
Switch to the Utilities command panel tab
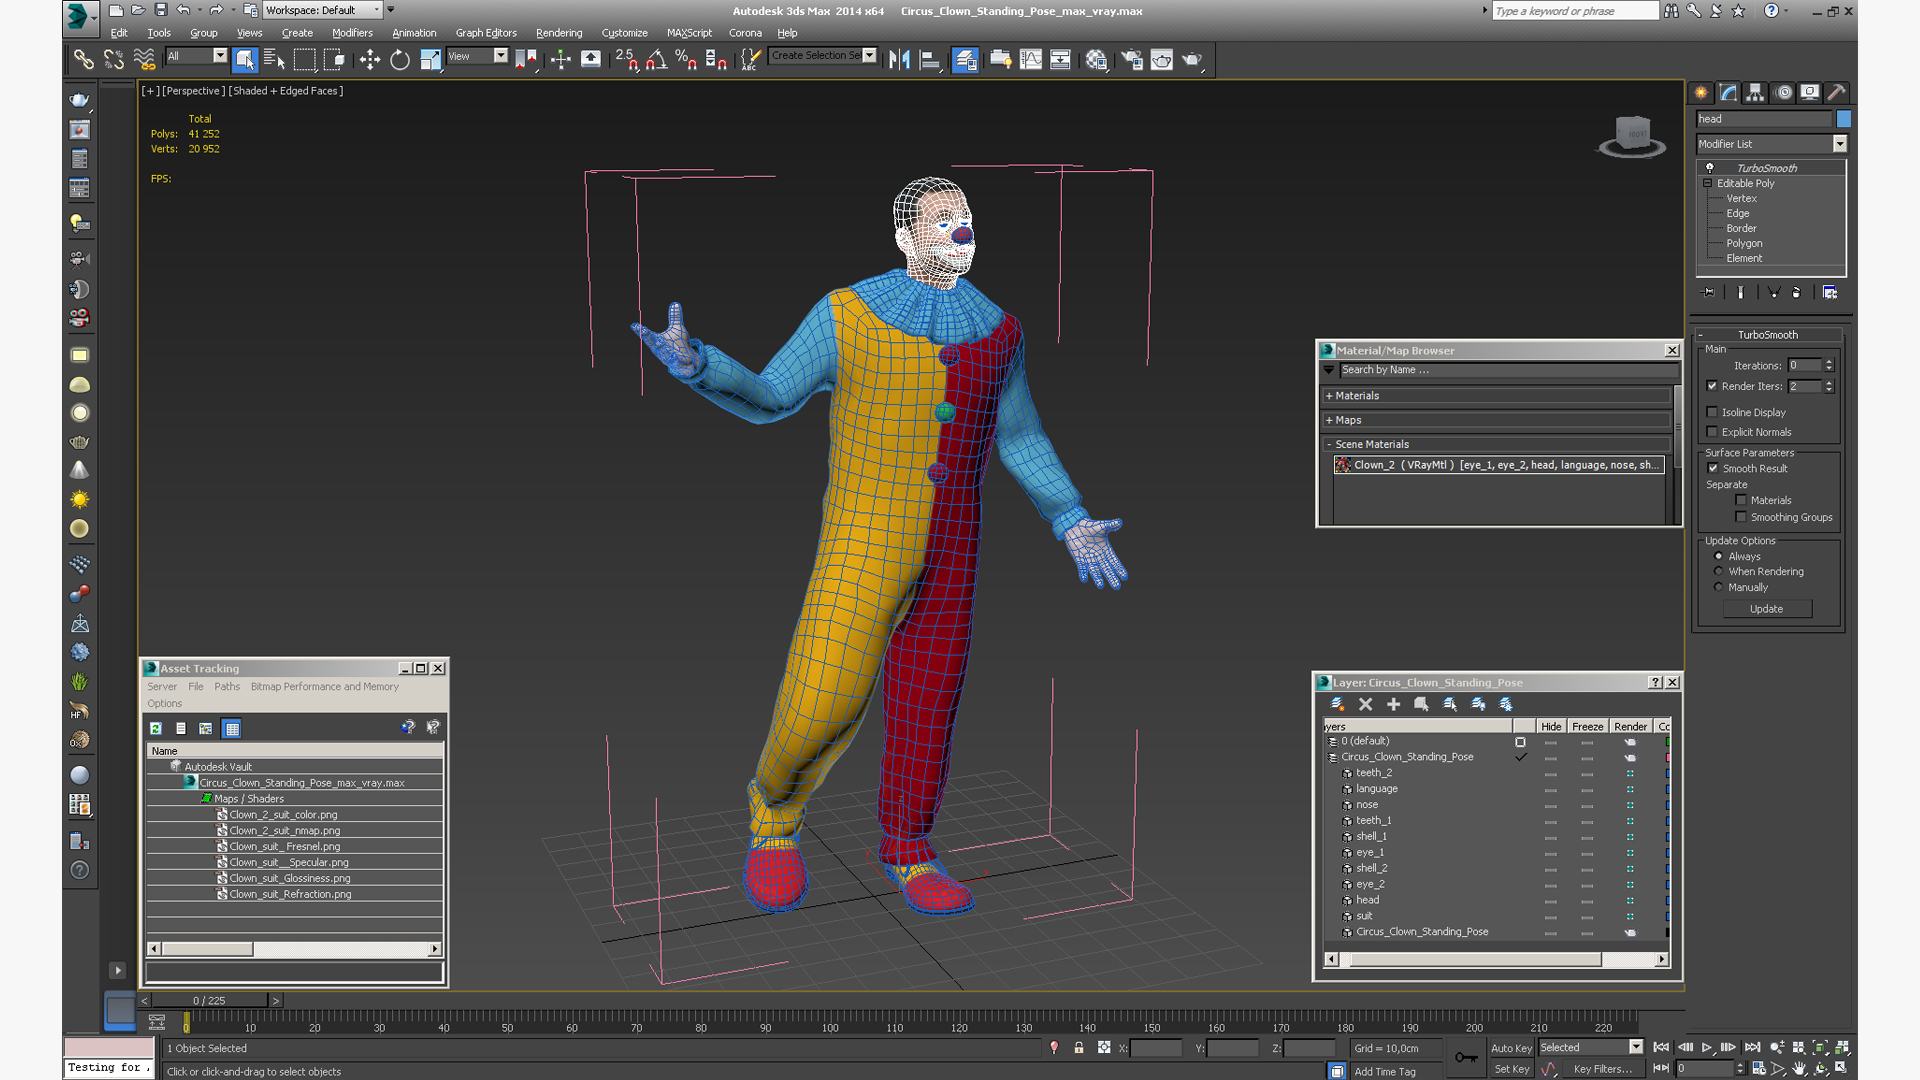tap(1836, 92)
